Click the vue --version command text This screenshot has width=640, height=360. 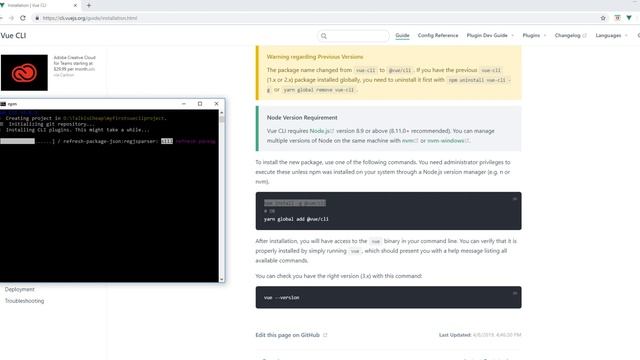[x=282, y=298]
